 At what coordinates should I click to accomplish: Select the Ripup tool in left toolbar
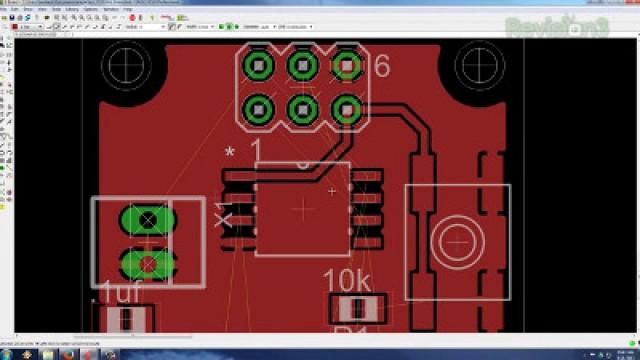9,137
